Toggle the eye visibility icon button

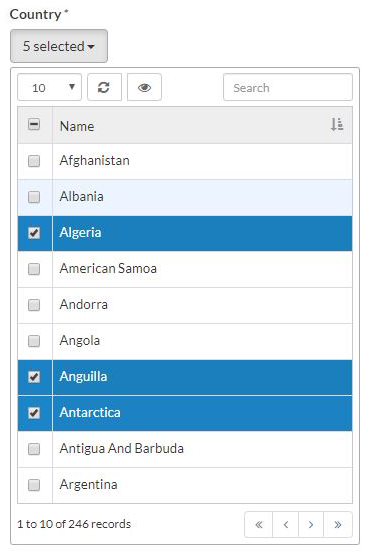pos(144,87)
